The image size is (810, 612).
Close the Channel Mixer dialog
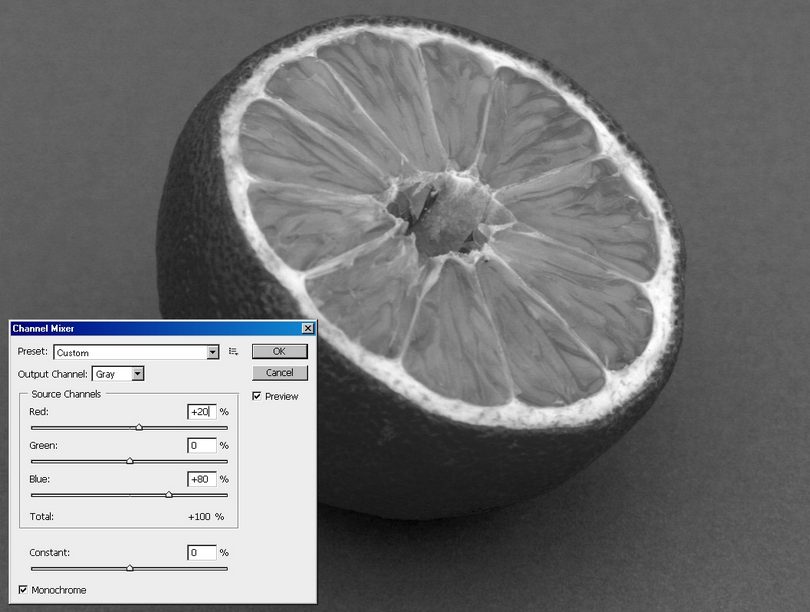coord(307,328)
